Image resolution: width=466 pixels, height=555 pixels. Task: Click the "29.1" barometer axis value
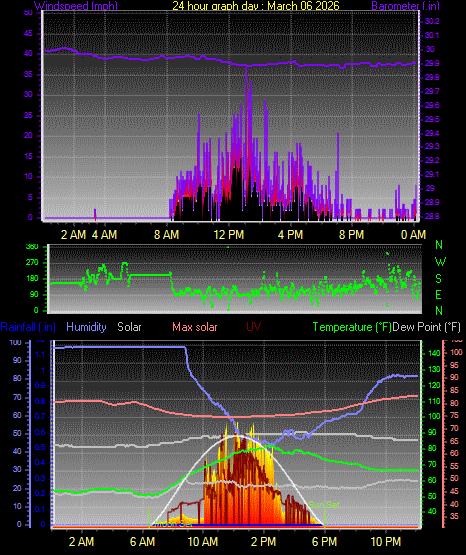pos(432,174)
